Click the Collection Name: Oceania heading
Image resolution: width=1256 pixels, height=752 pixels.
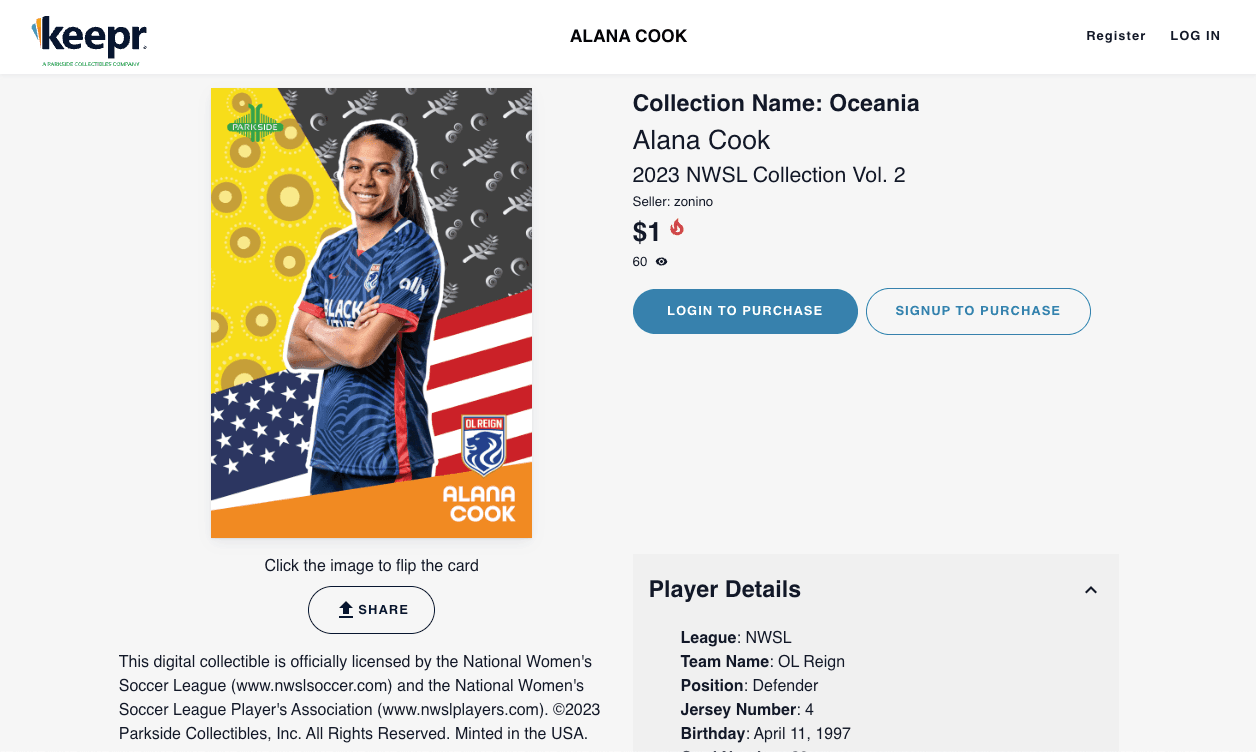pyautogui.click(x=776, y=103)
